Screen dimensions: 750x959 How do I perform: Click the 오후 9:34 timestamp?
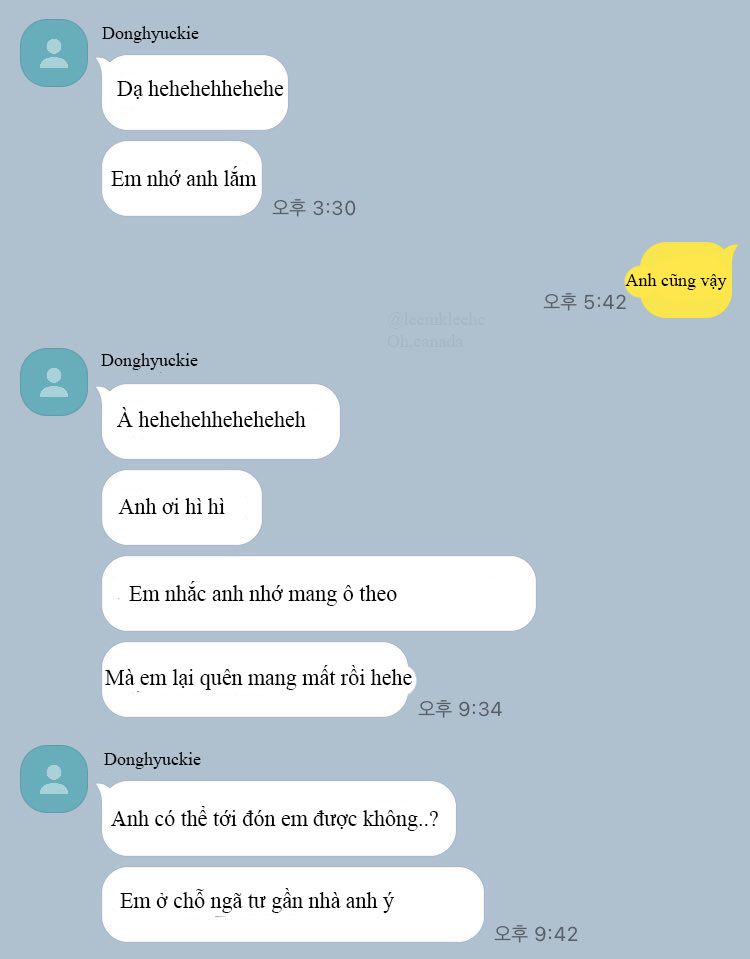pos(460,709)
